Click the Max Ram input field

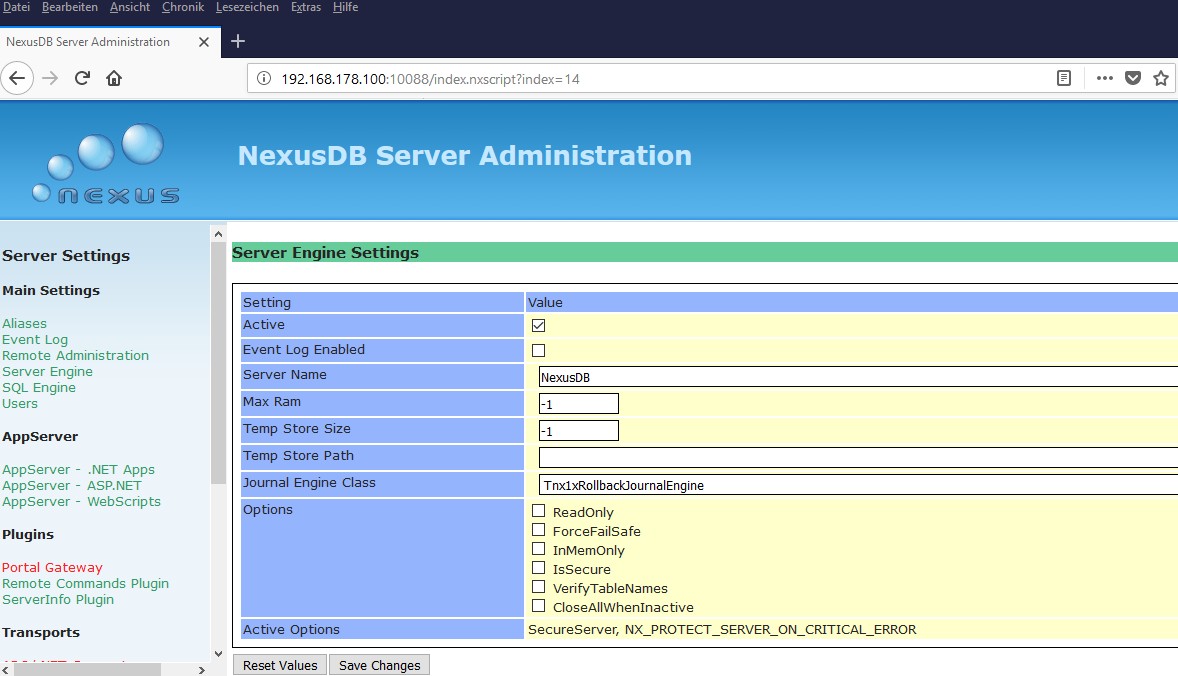click(578, 404)
